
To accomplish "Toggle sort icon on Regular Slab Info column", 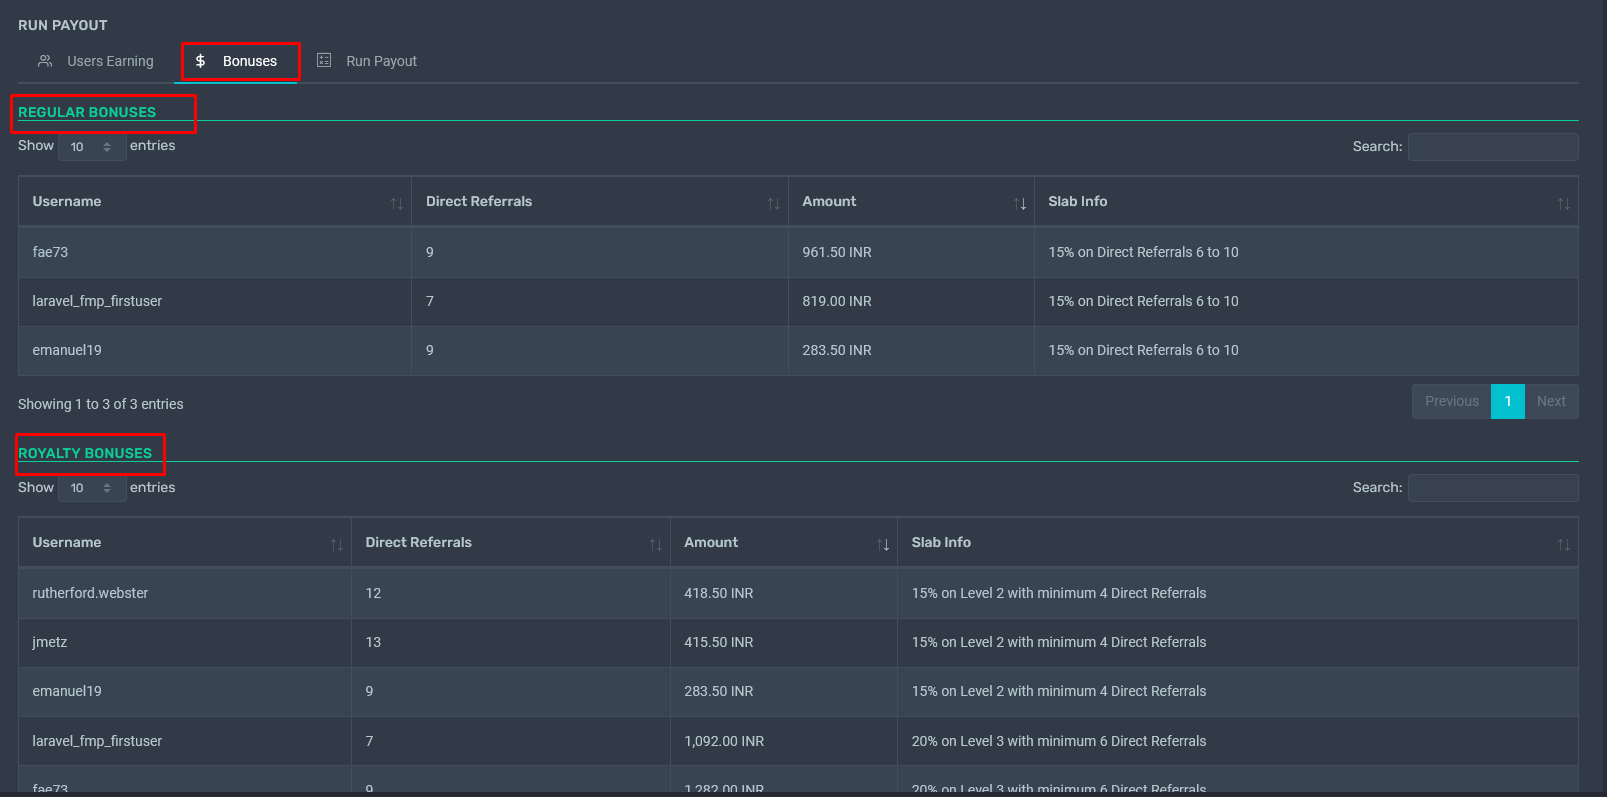I will click(x=1563, y=203).
